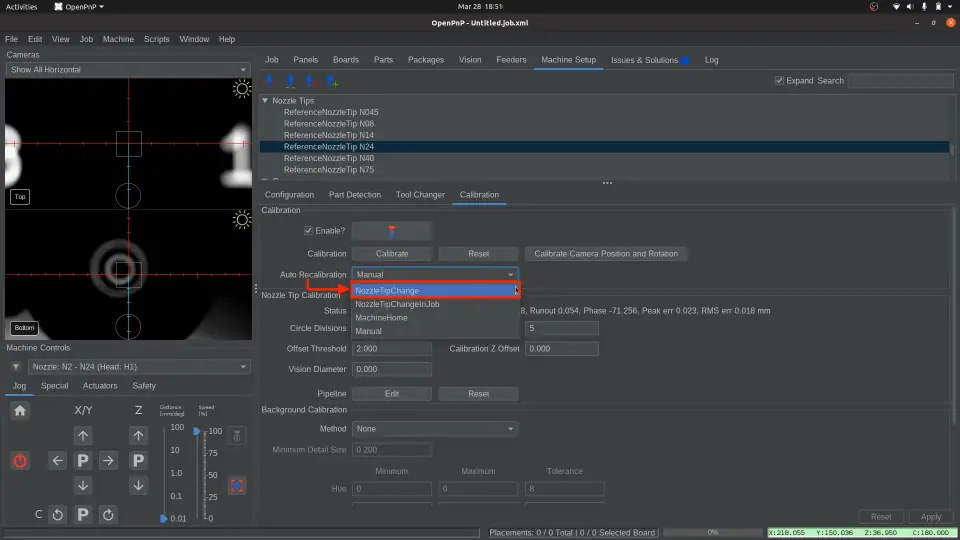Click the Speed slider track
The image size is (960, 540).
198,475
